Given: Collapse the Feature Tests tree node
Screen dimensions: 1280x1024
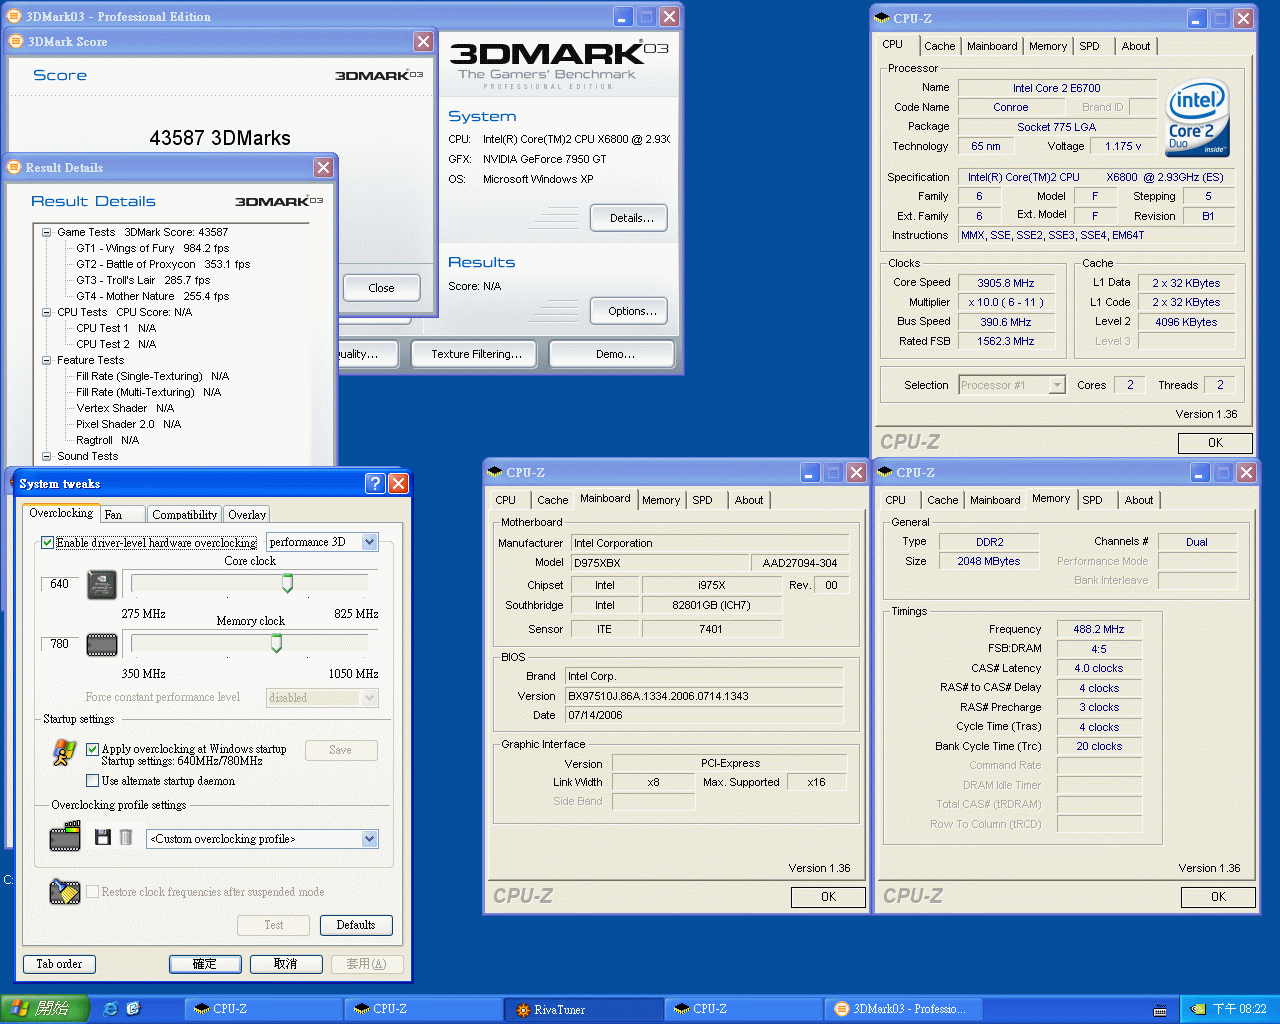Looking at the screenshot, I should click(x=46, y=360).
